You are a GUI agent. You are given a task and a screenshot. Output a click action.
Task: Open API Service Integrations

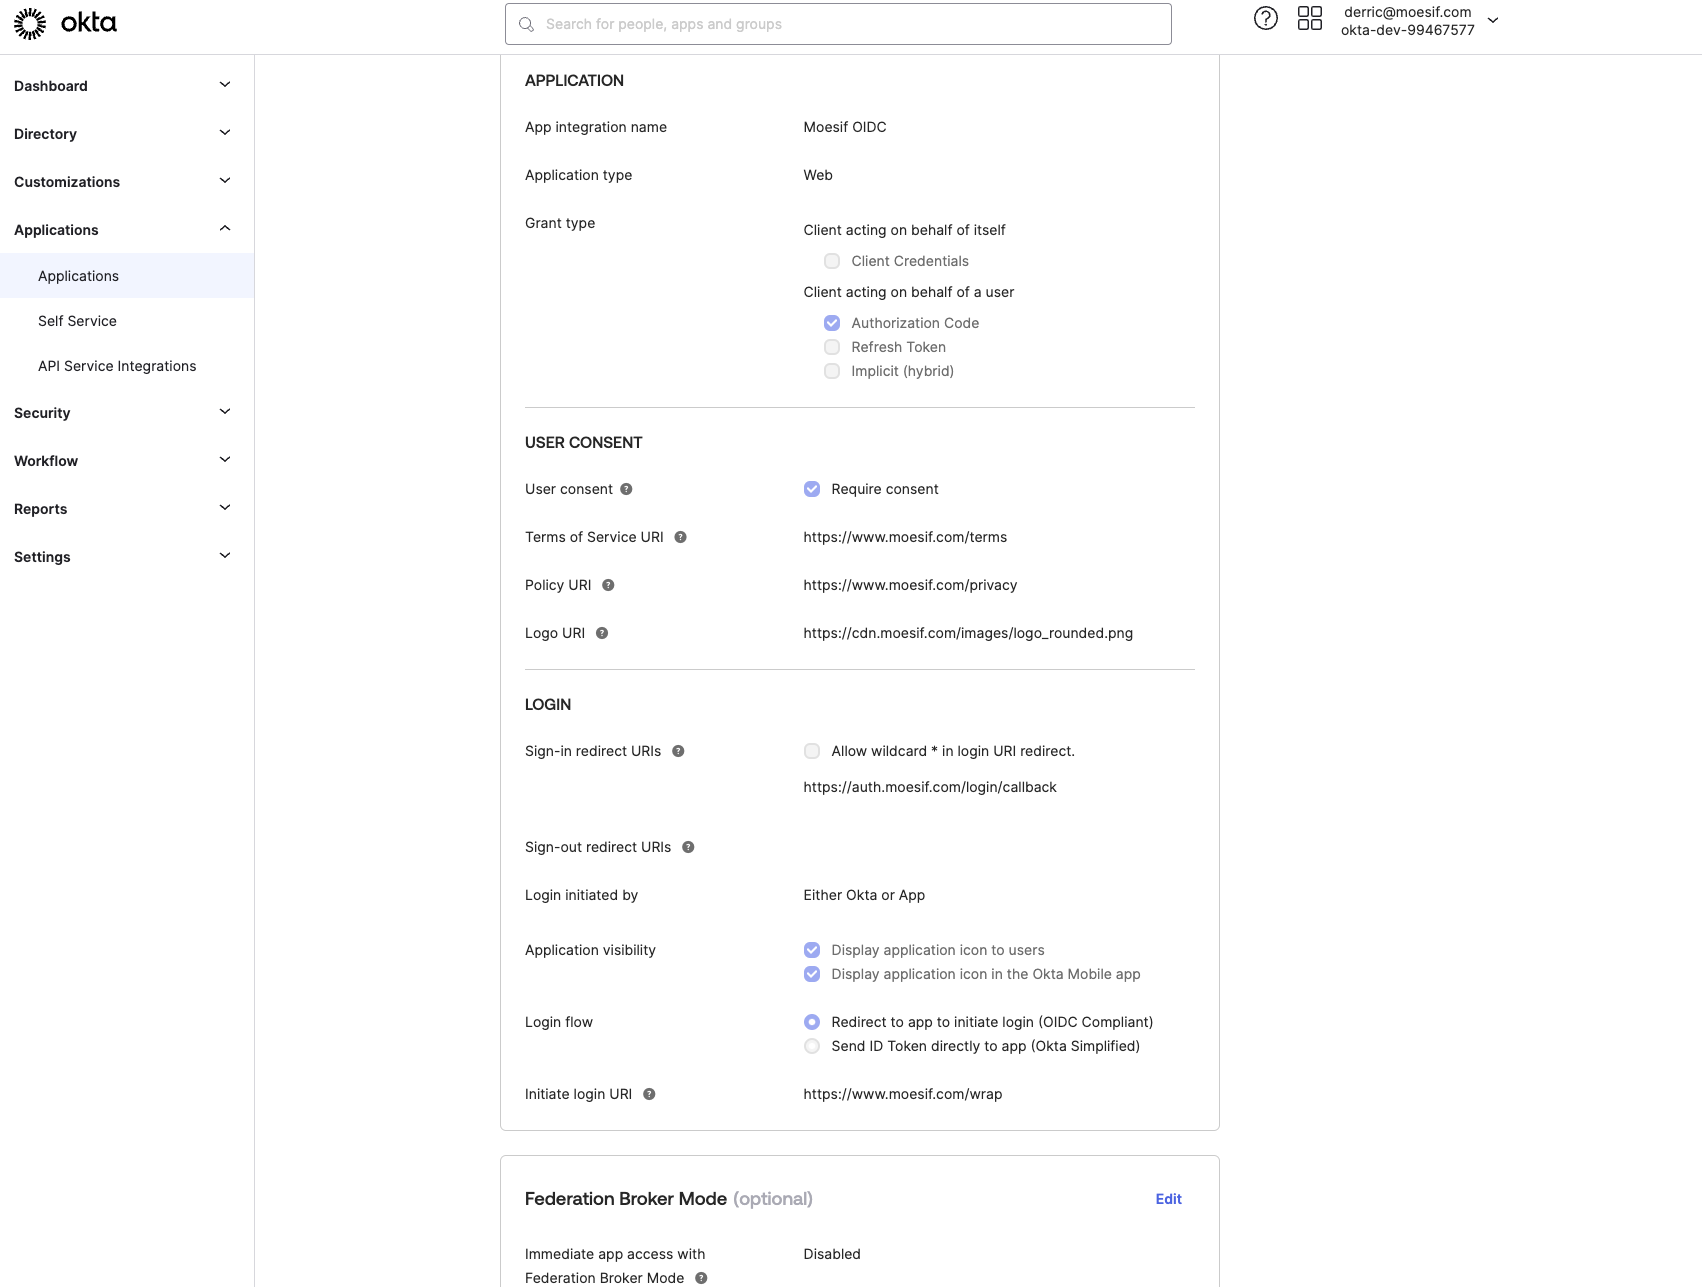[x=117, y=366]
